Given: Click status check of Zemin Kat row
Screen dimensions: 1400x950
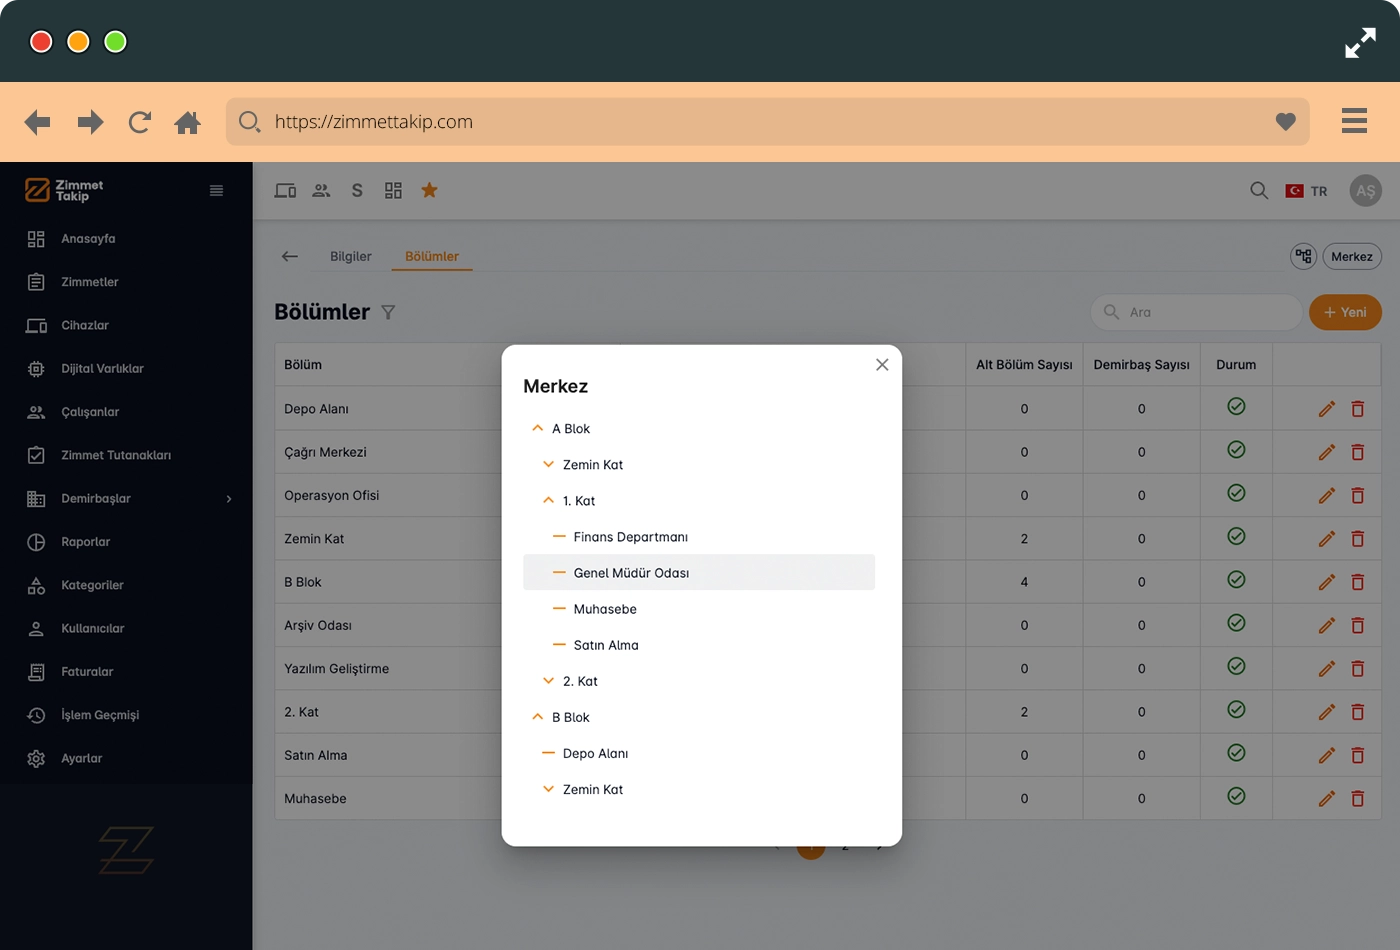Looking at the screenshot, I should point(1236,536).
